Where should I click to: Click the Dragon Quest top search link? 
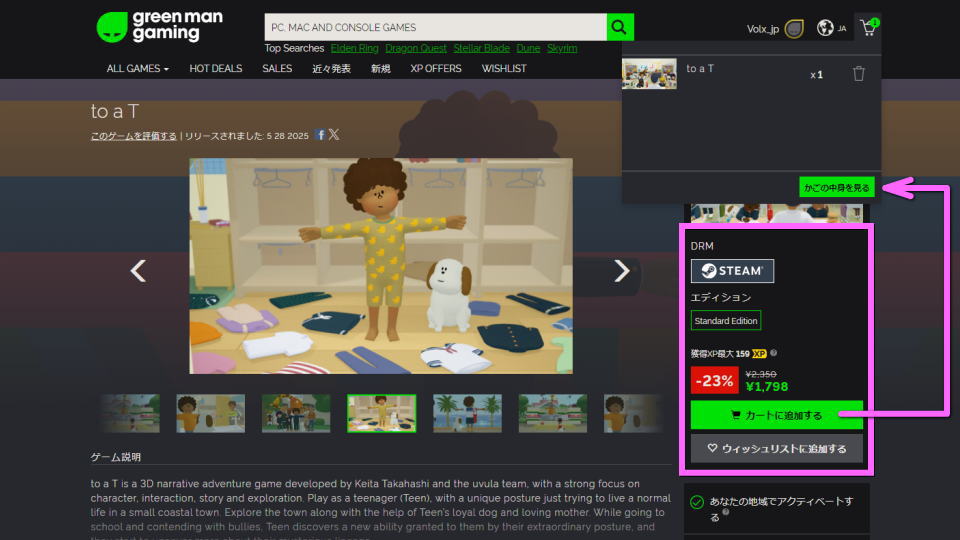[416, 48]
